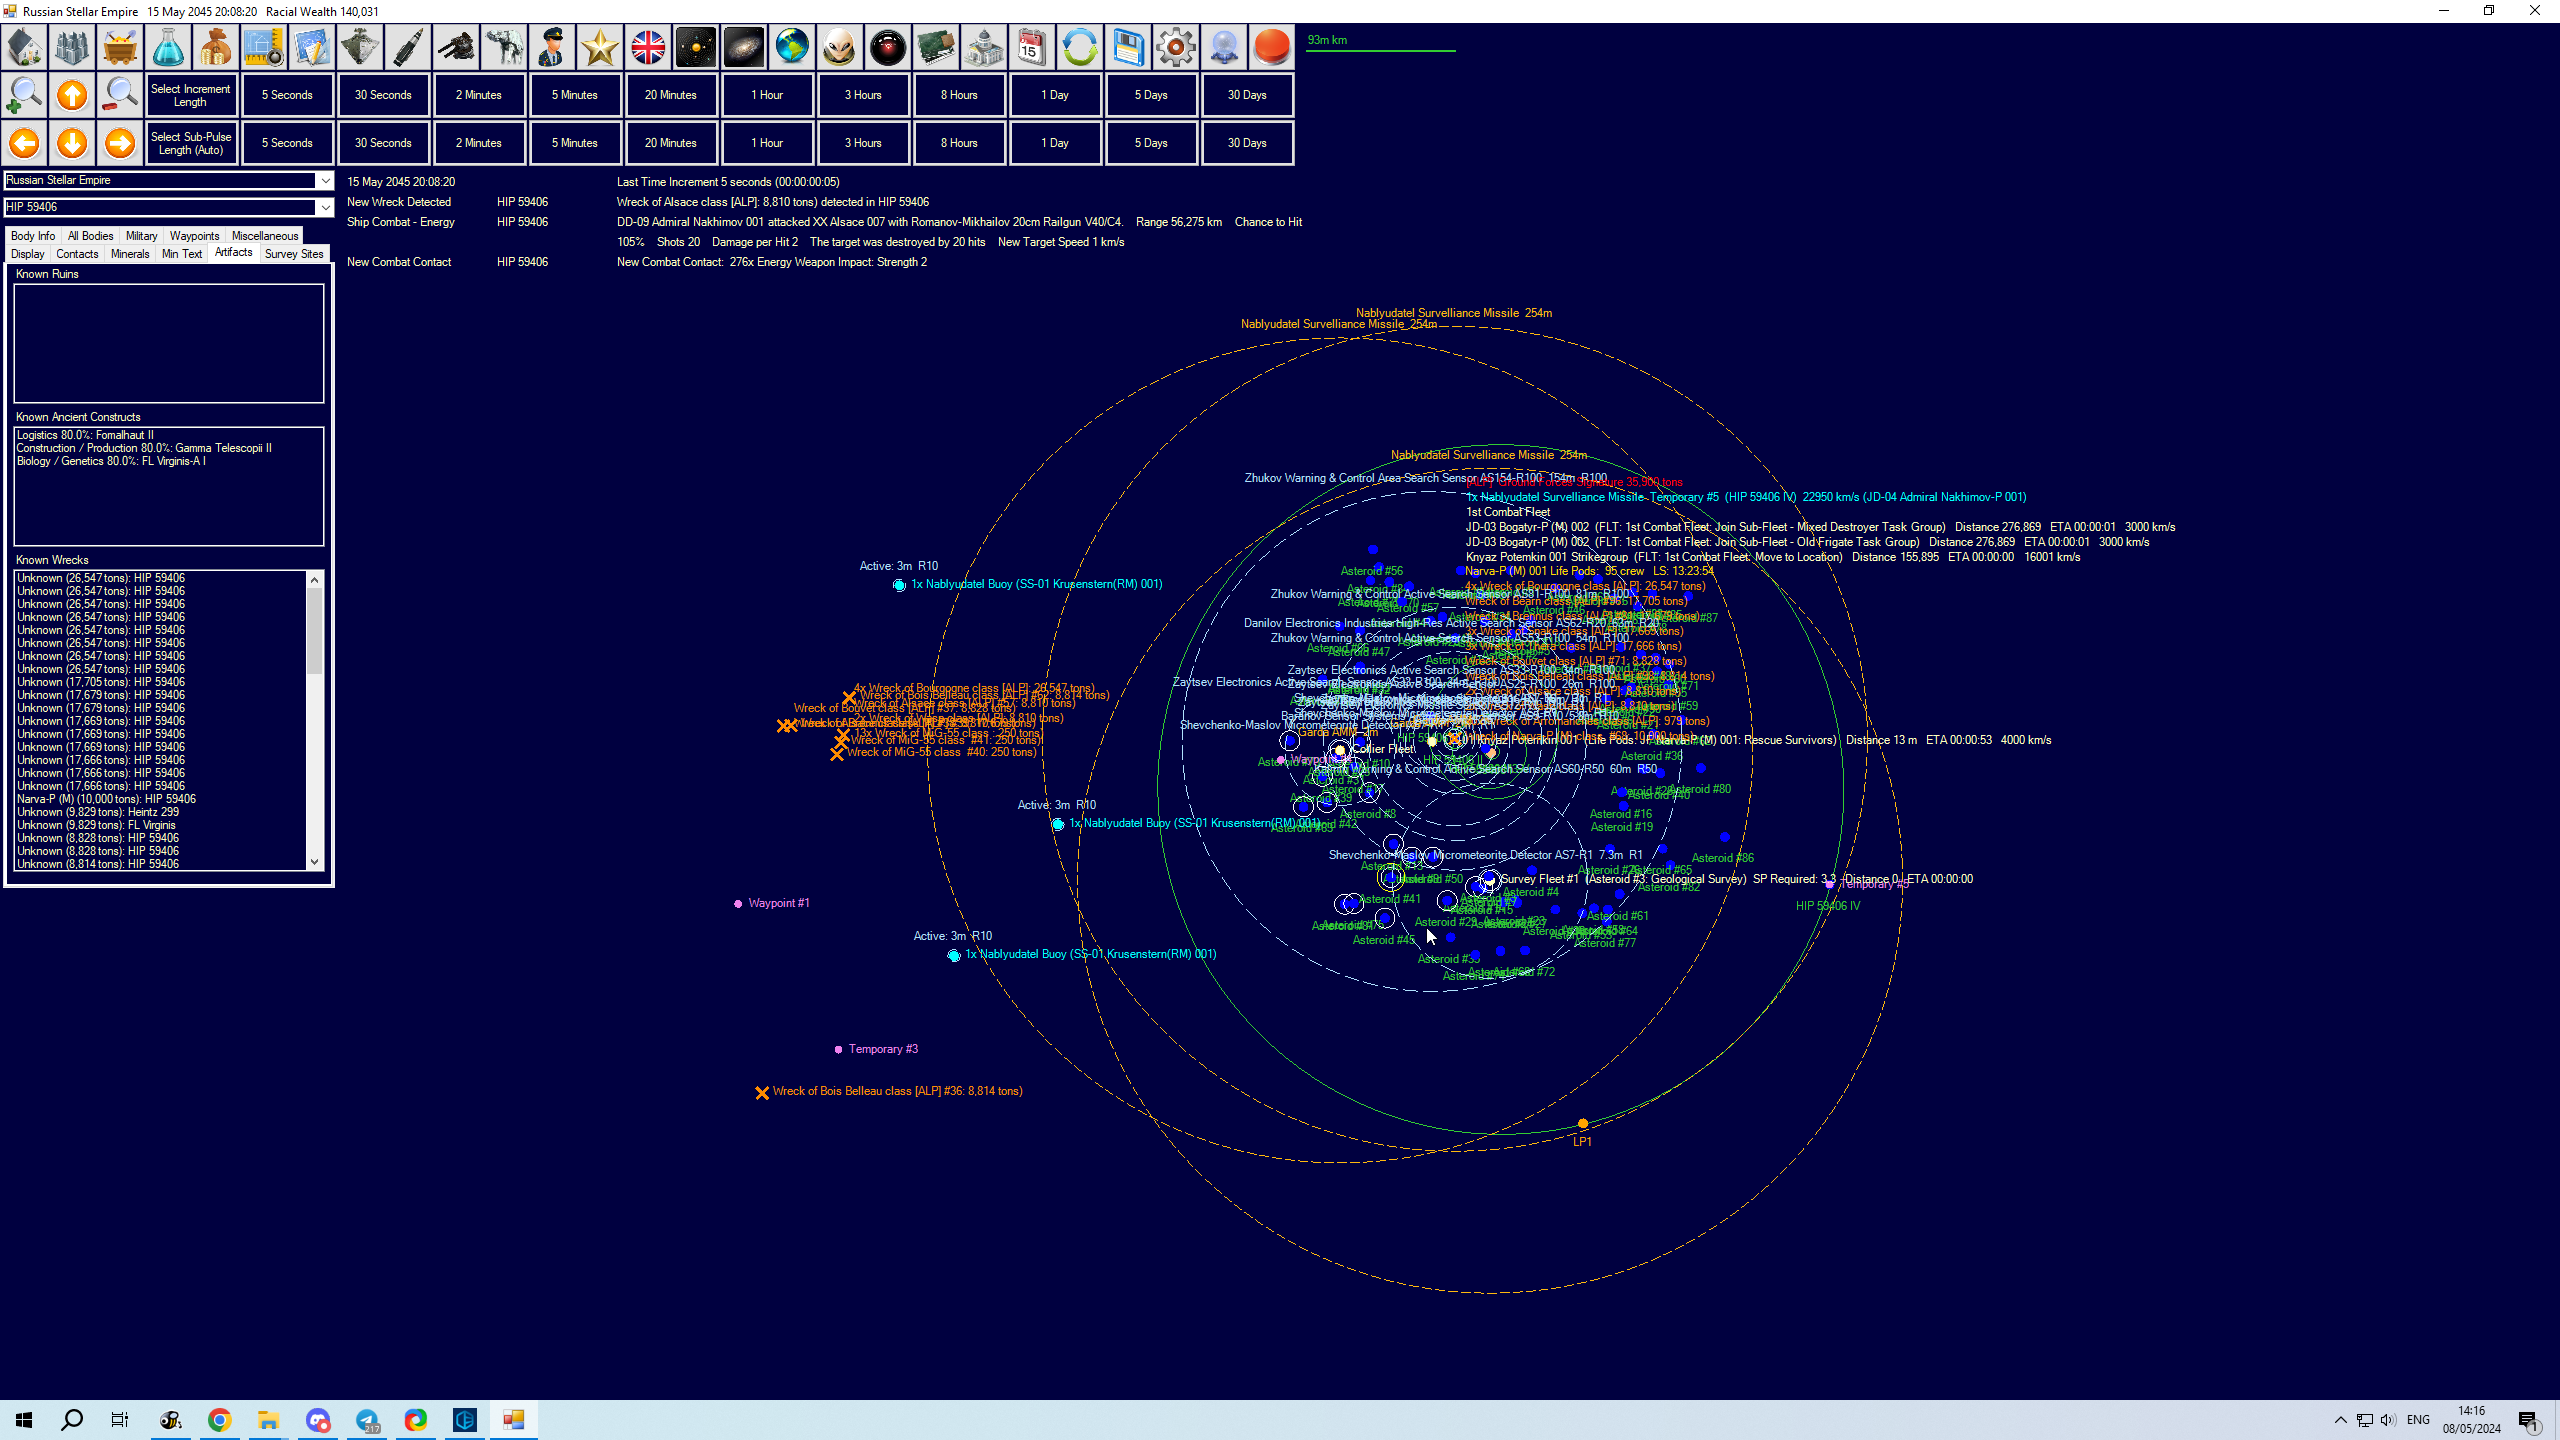
Task: Set sub-pulse length to 20 Minutes
Action: 671,143
